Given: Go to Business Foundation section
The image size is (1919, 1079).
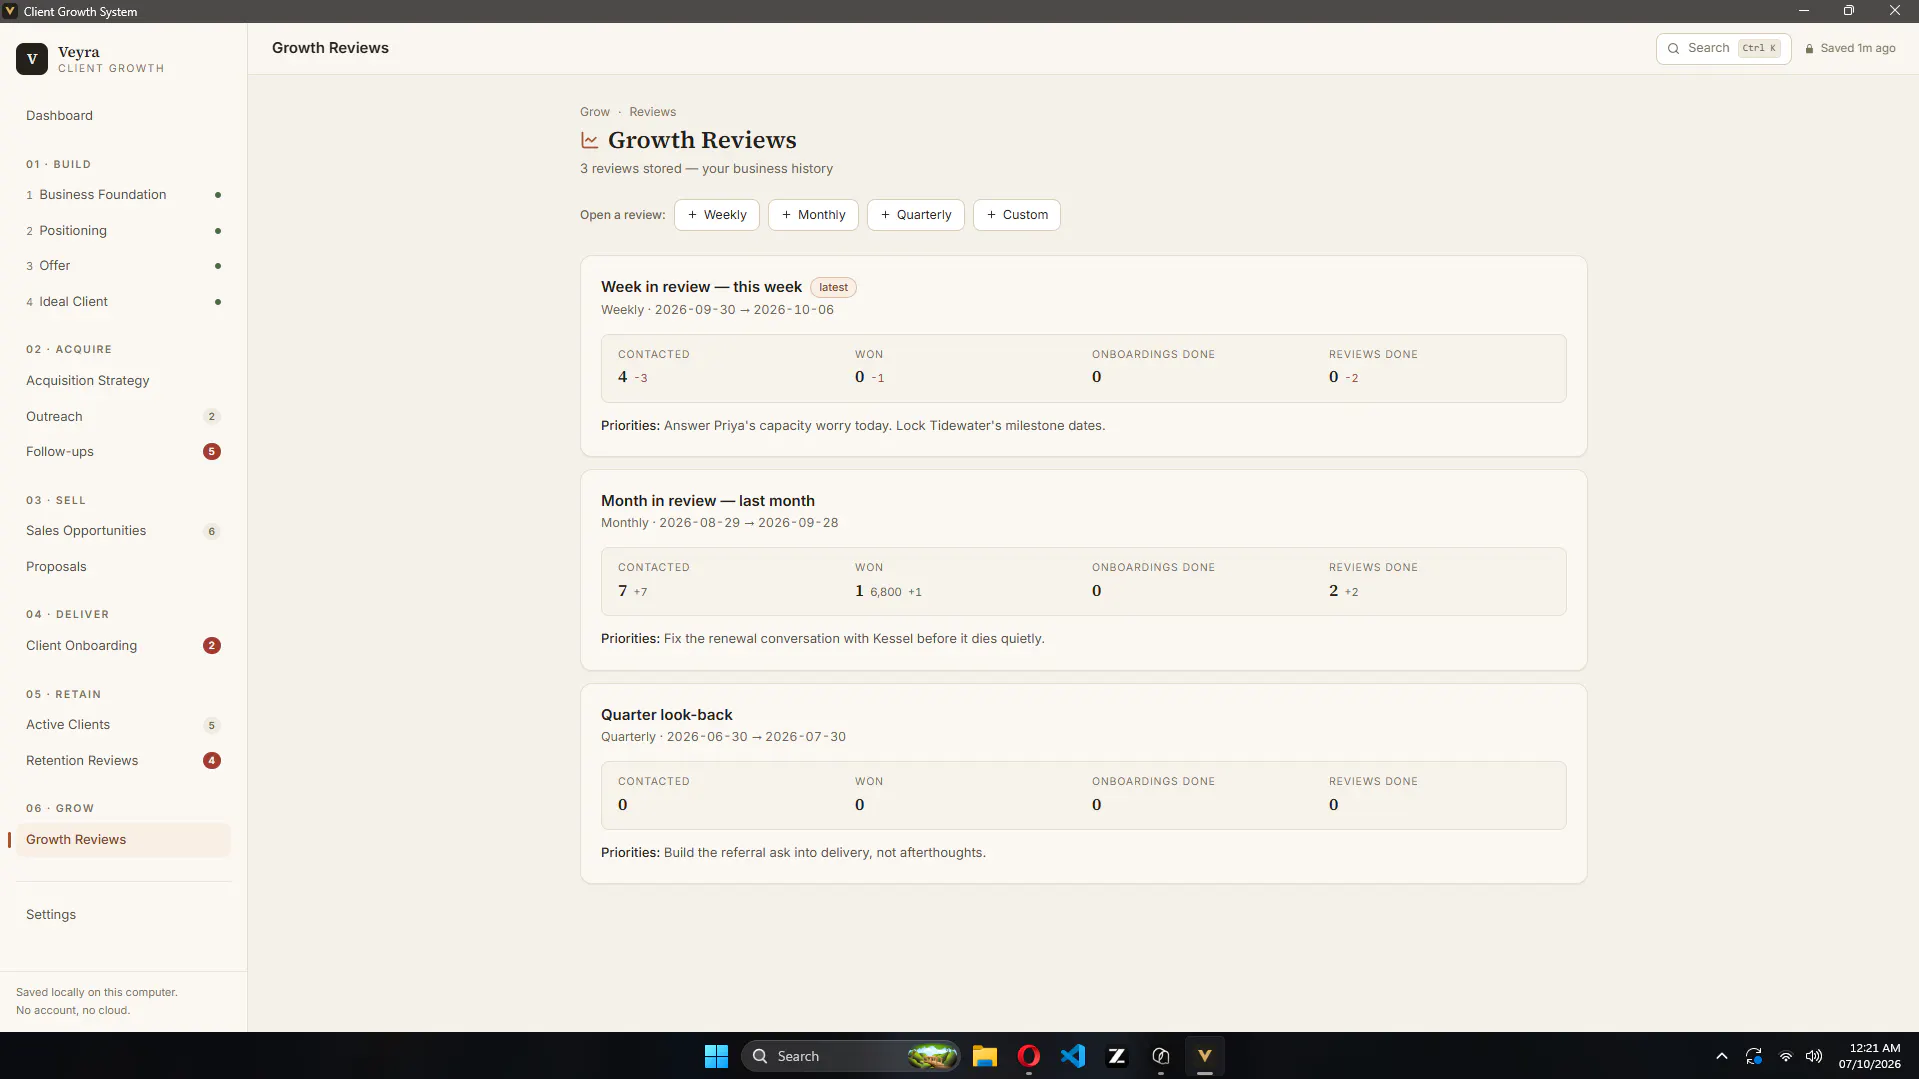Looking at the screenshot, I should 123,195.
